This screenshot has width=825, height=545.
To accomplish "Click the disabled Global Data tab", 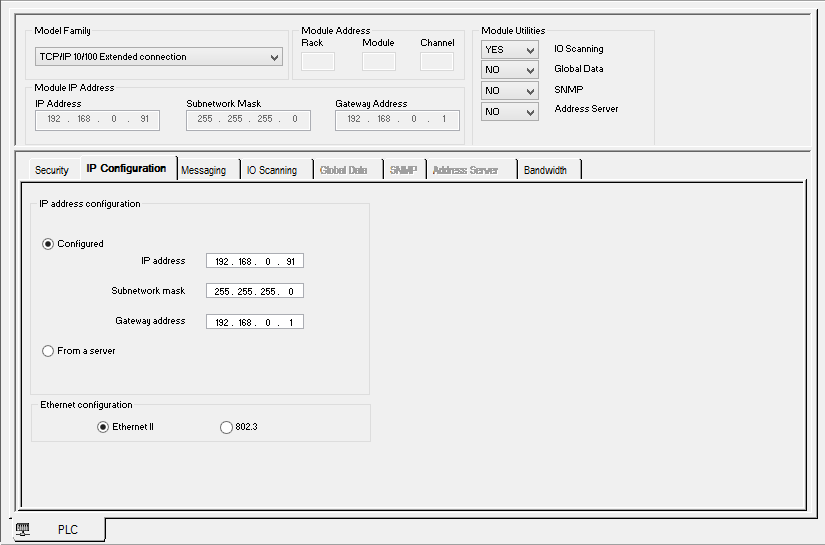I will coord(344,170).
